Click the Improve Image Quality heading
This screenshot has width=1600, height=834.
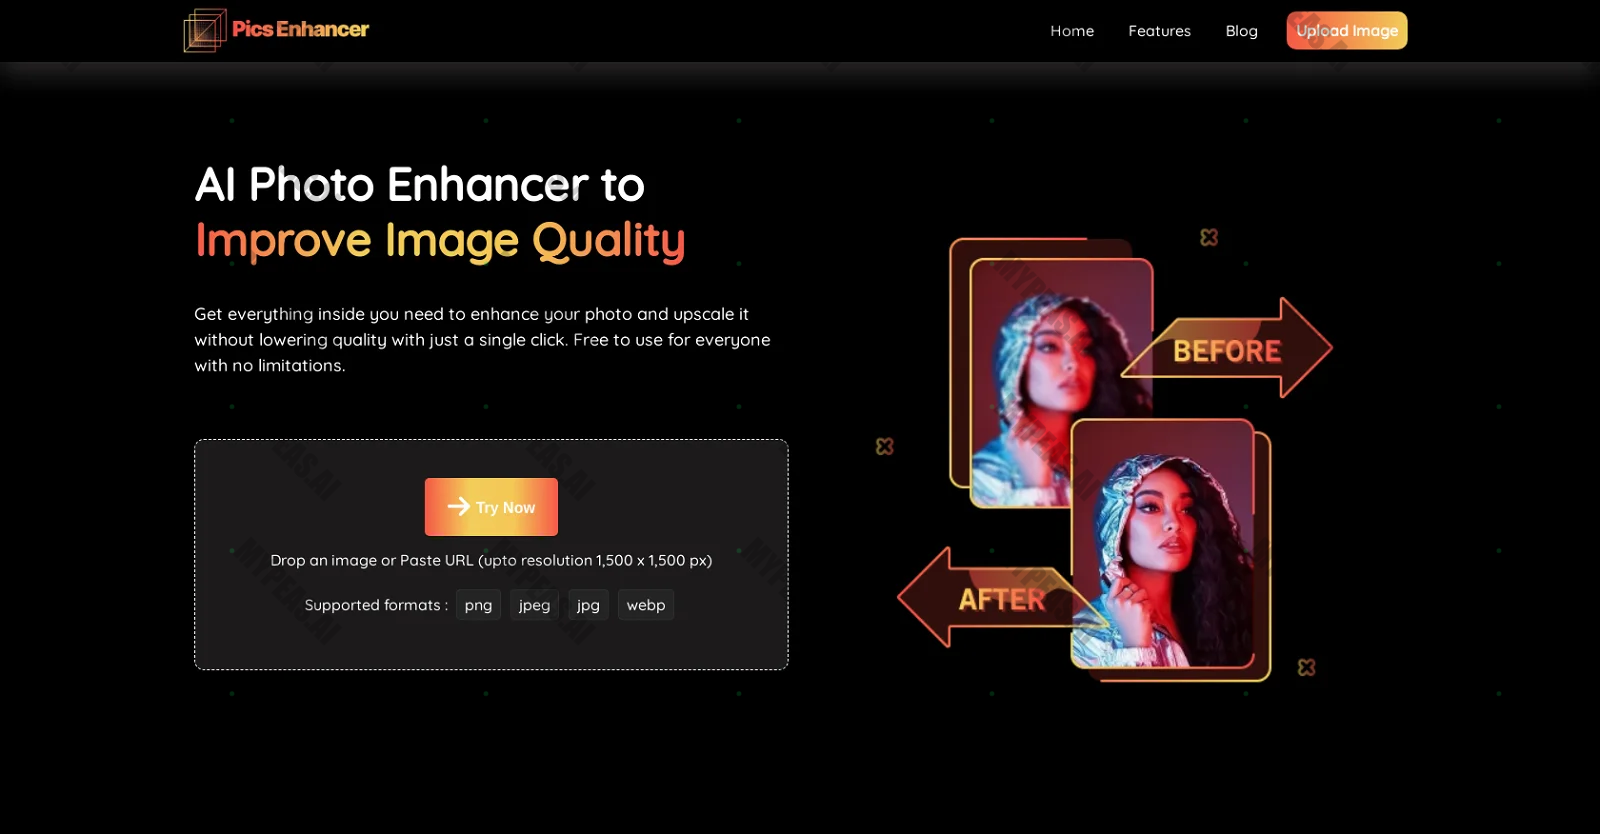440,241
